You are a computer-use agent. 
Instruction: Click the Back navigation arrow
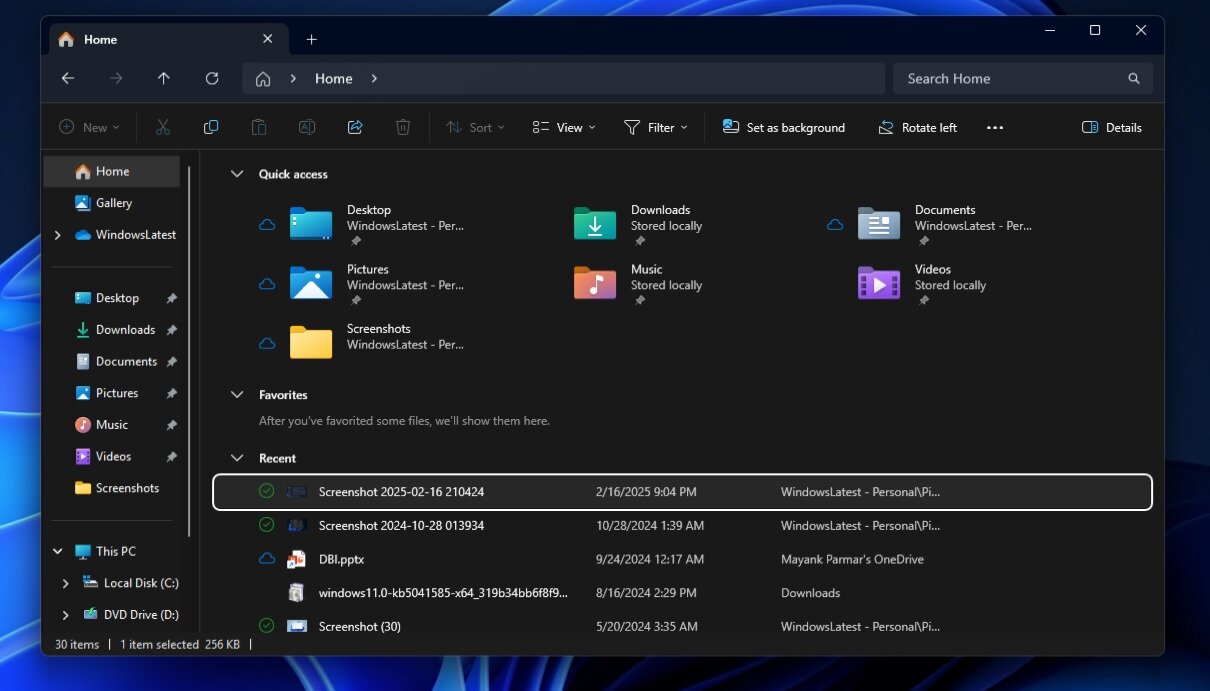tap(68, 79)
